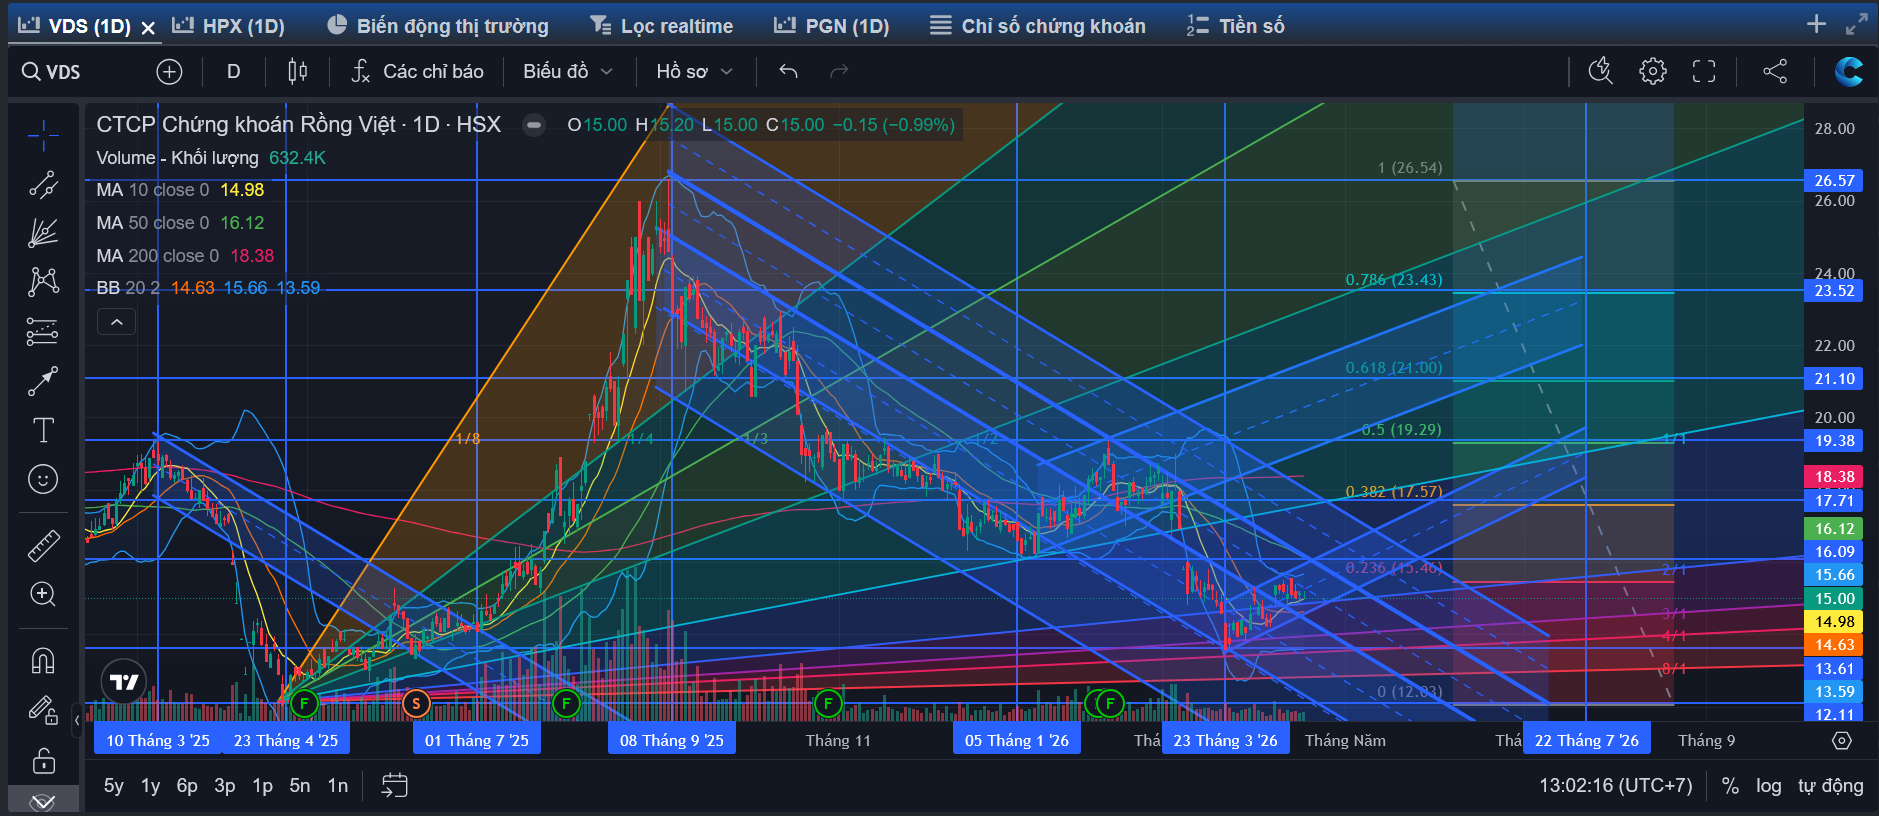Close the VDS (1D) tab

pyautogui.click(x=148, y=27)
